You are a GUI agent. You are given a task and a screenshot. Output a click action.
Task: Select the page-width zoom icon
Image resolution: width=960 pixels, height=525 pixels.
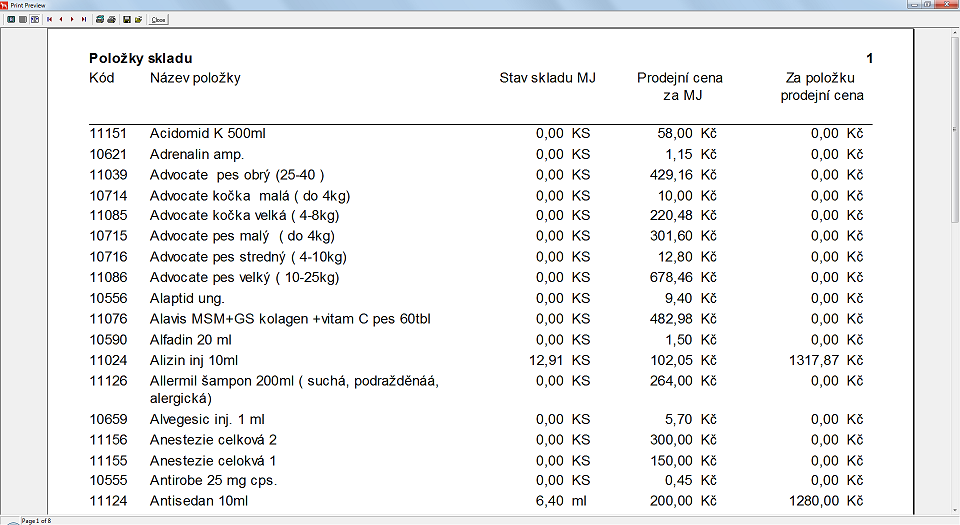click(x=35, y=20)
